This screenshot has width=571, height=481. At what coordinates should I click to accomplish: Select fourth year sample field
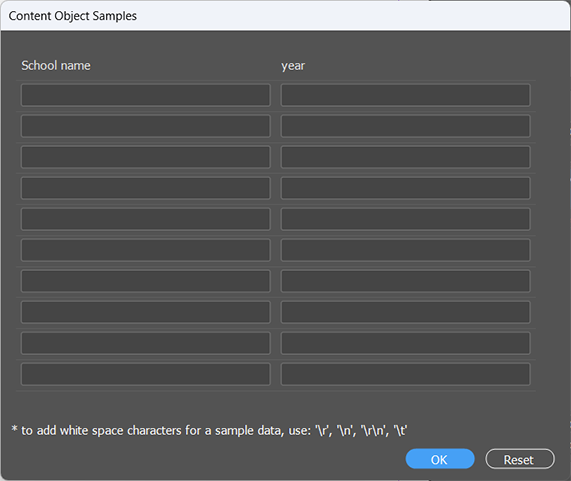[x=405, y=188]
